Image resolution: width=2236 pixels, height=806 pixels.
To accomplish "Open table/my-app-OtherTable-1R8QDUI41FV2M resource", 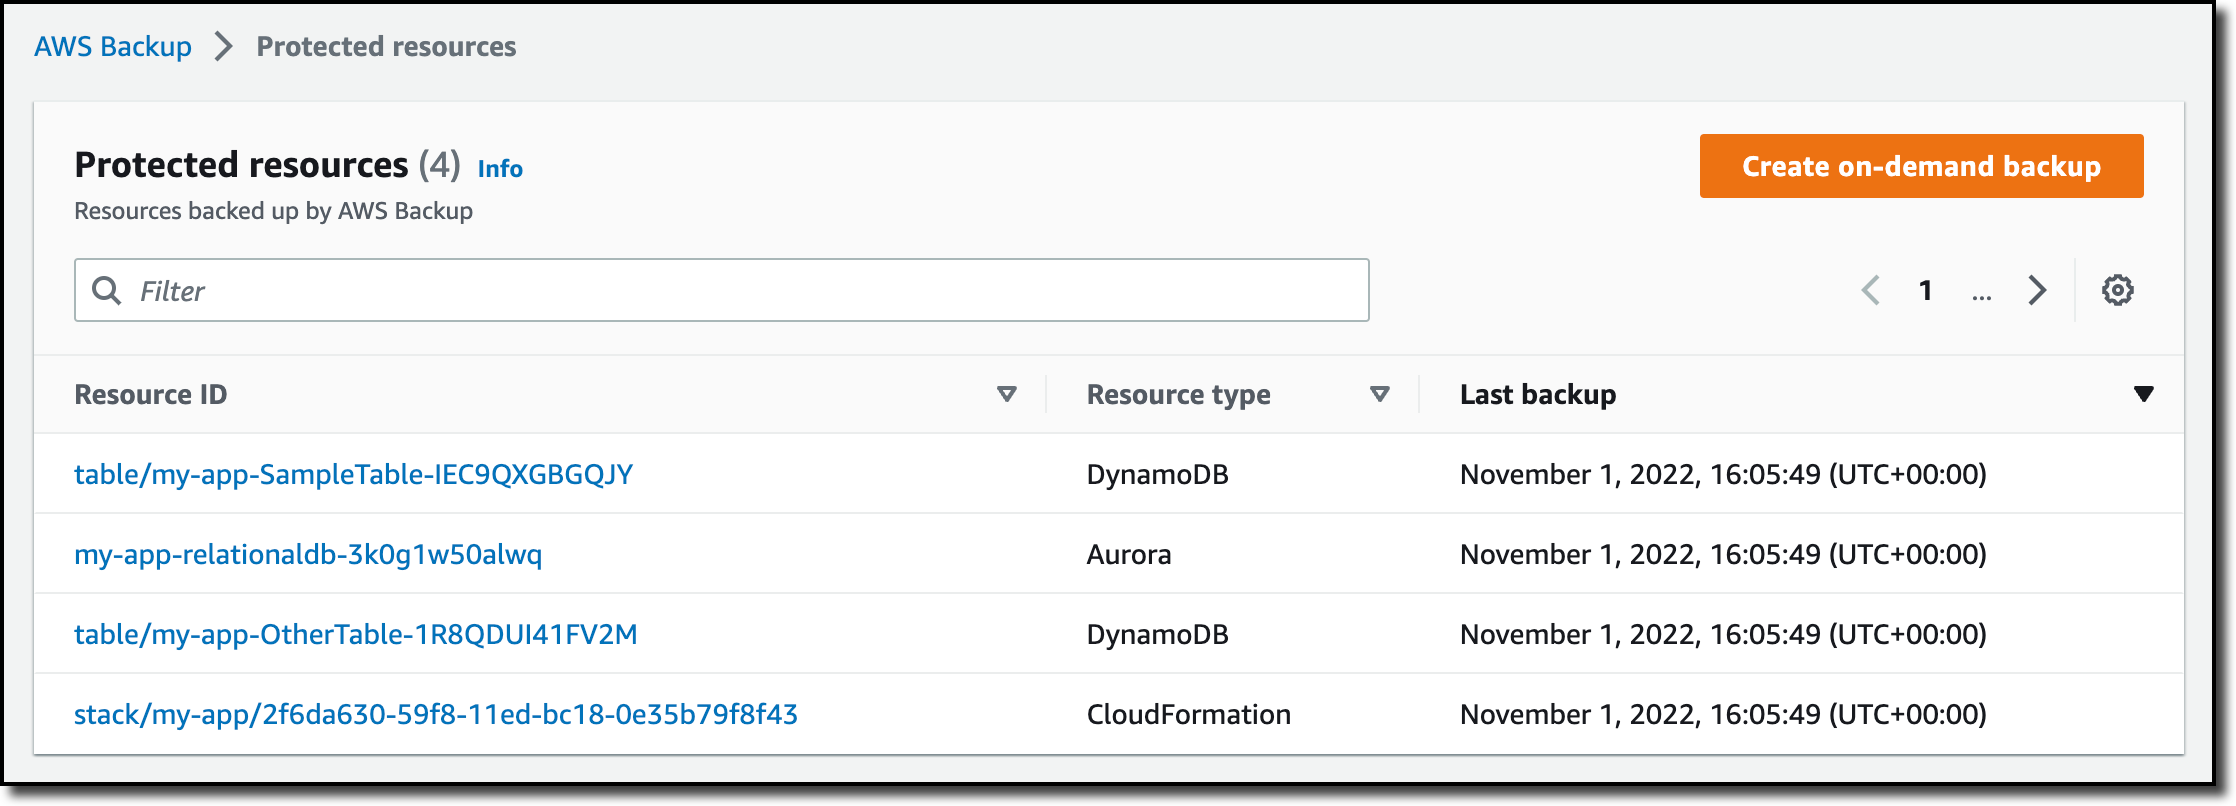I will [x=355, y=634].
